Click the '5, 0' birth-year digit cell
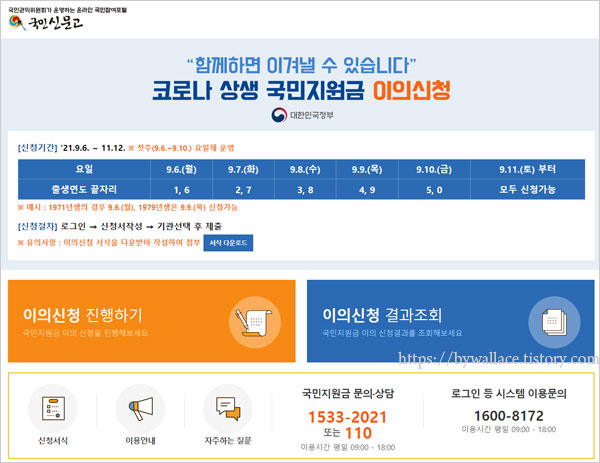 tap(434, 189)
